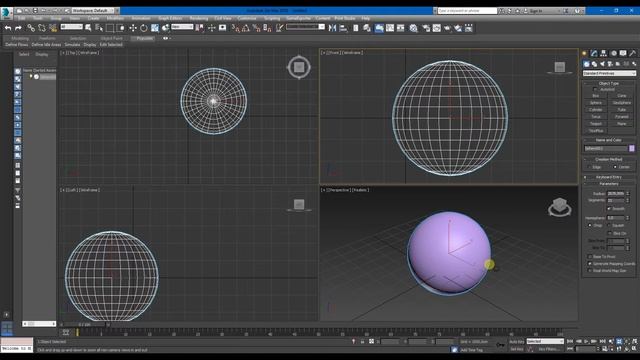The height and width of the screenshot is (360, 640).
Task: Click the purple object color swatch
Action: [x=632, y=149]
